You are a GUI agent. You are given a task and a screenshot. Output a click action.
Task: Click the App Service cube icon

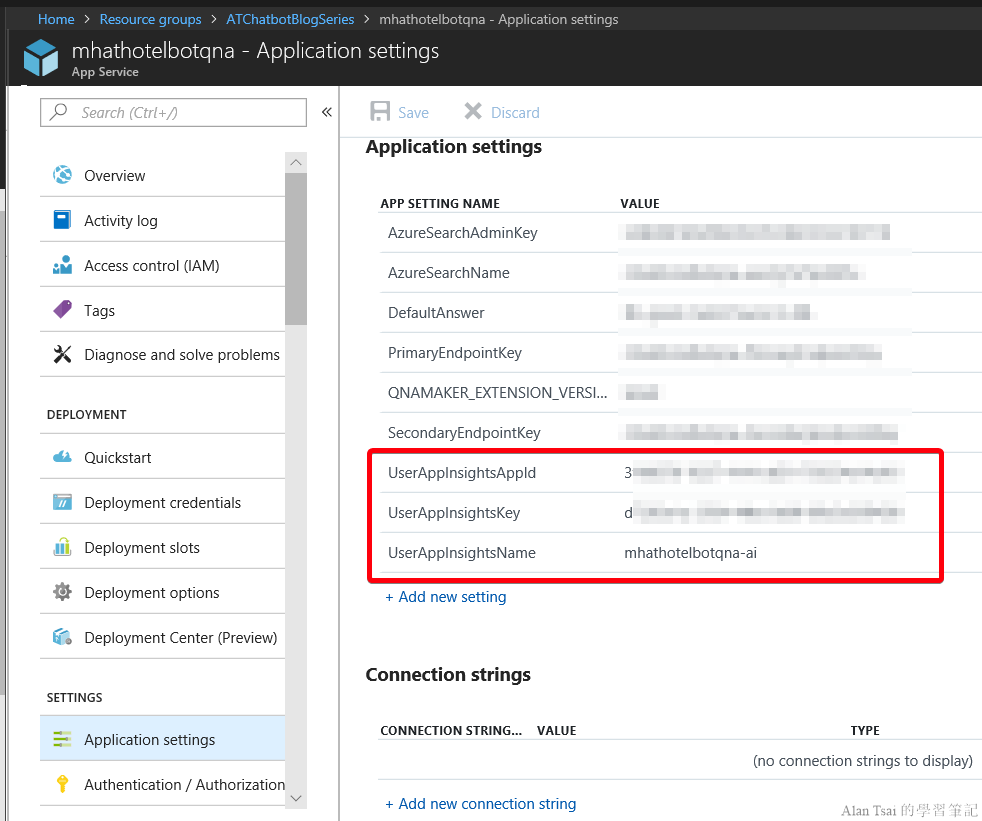click(x=41, y=58)
